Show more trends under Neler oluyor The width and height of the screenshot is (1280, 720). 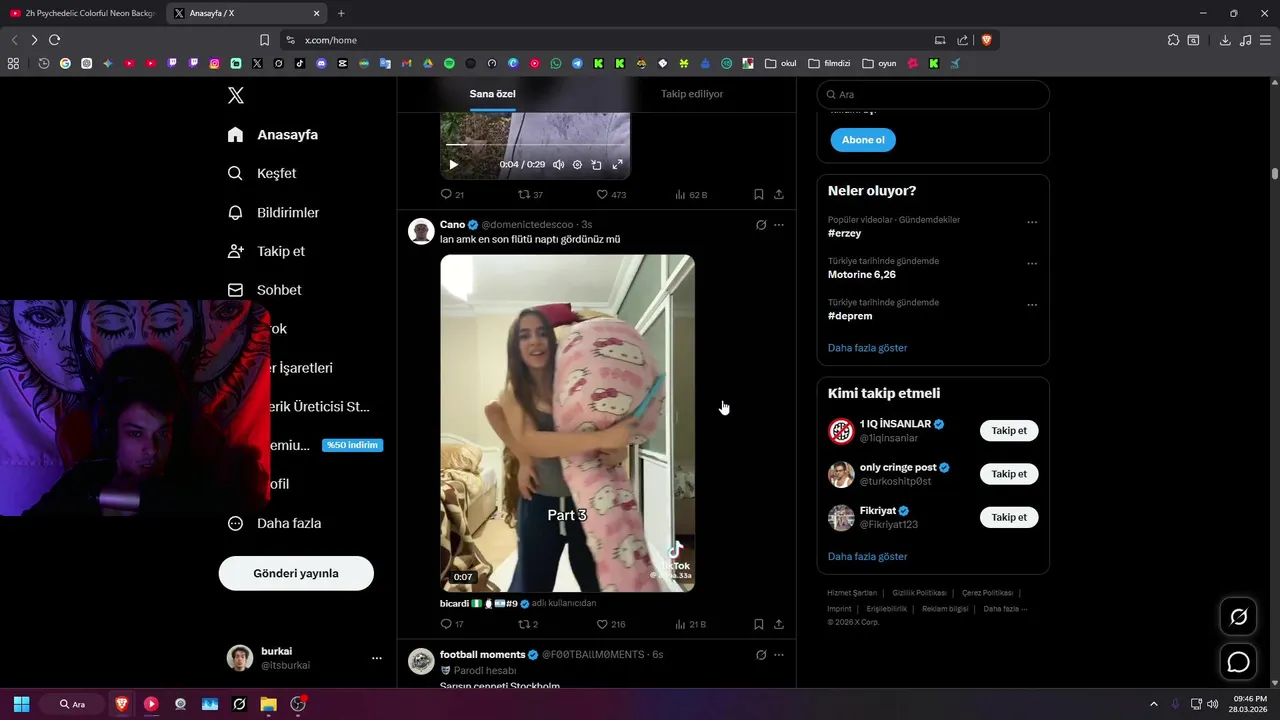pyautogui.click(x=868, y=348)
